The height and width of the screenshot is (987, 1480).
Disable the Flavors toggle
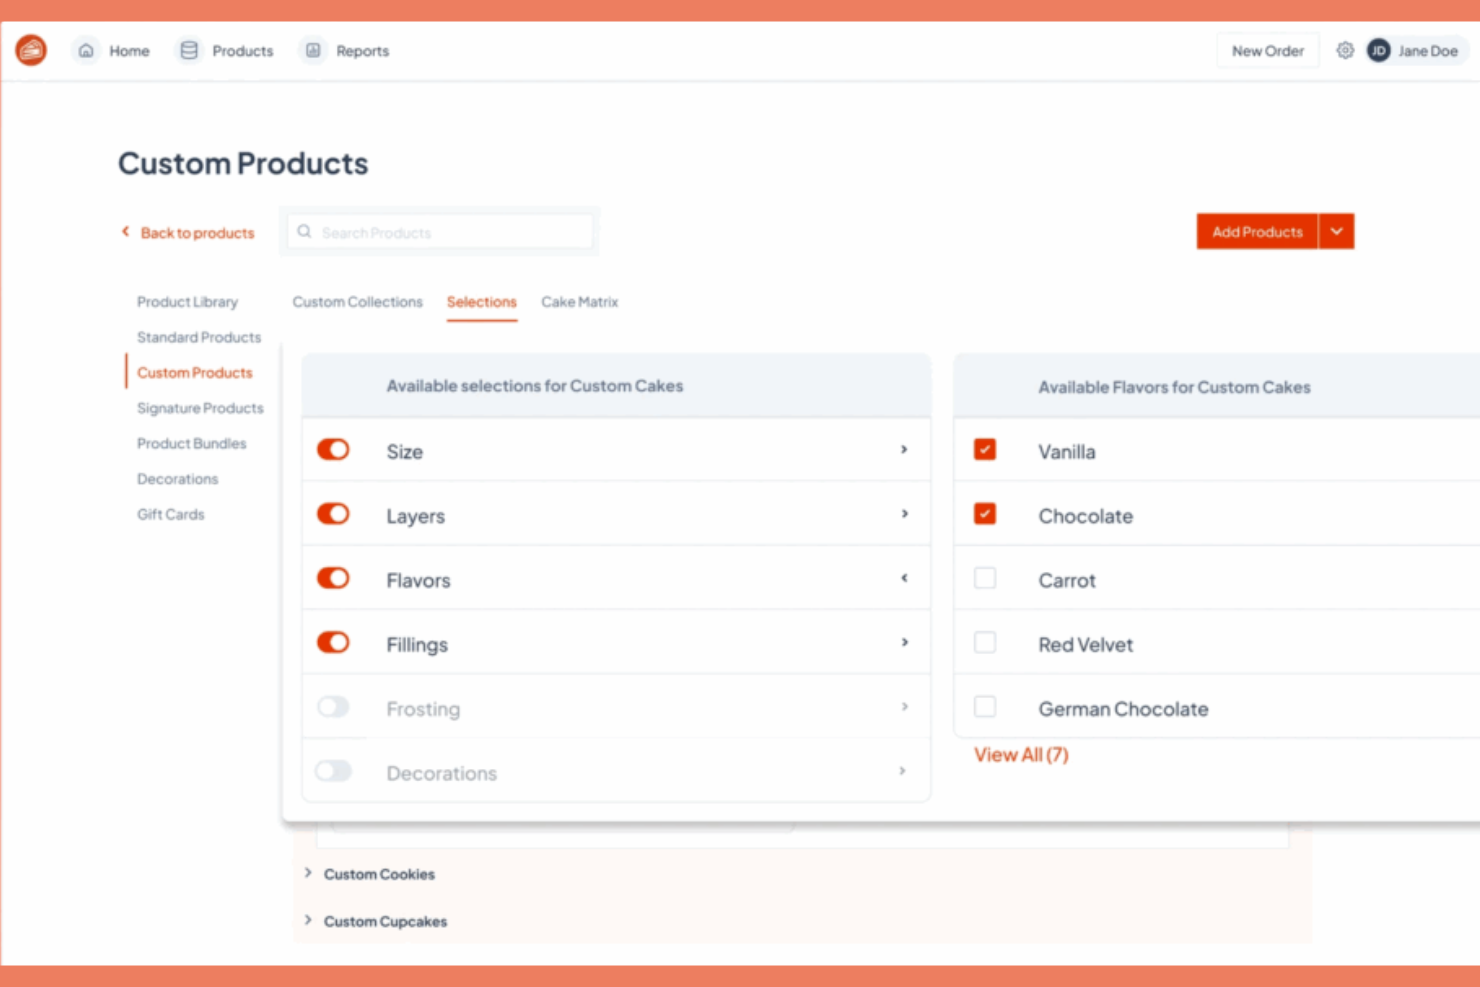point(333,578)
